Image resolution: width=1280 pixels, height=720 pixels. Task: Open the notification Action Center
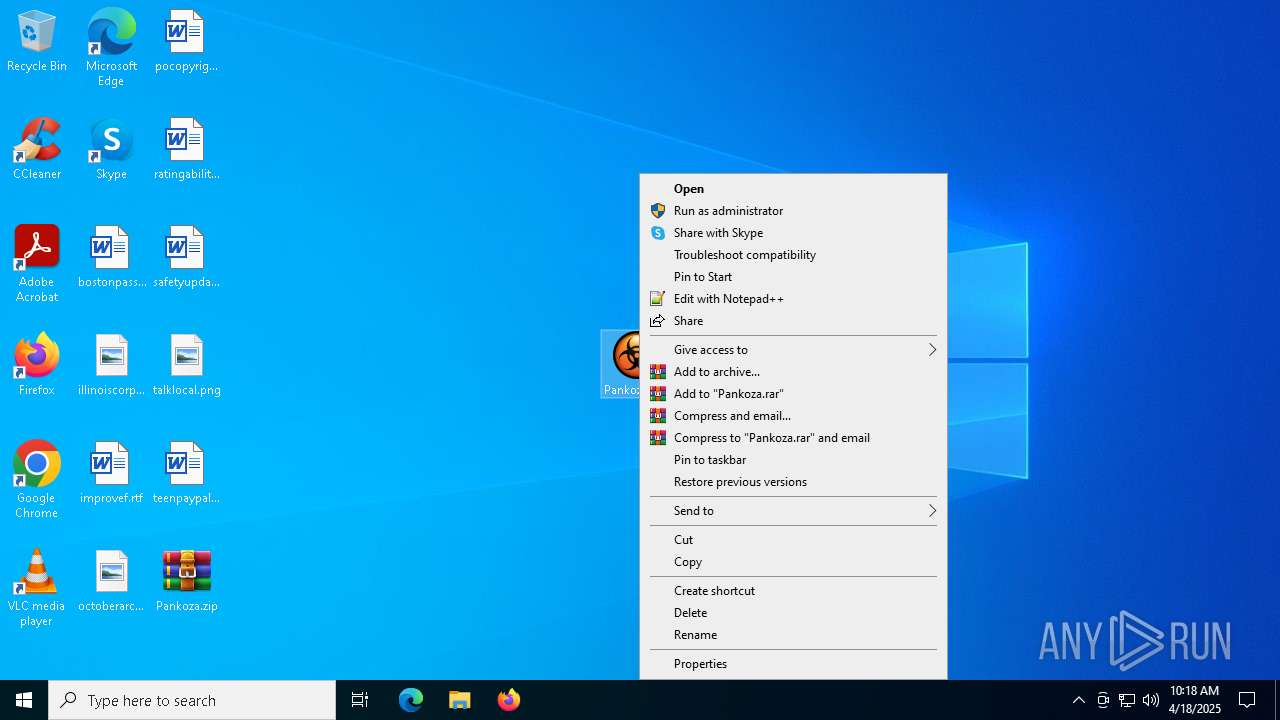pos(1248,700)
